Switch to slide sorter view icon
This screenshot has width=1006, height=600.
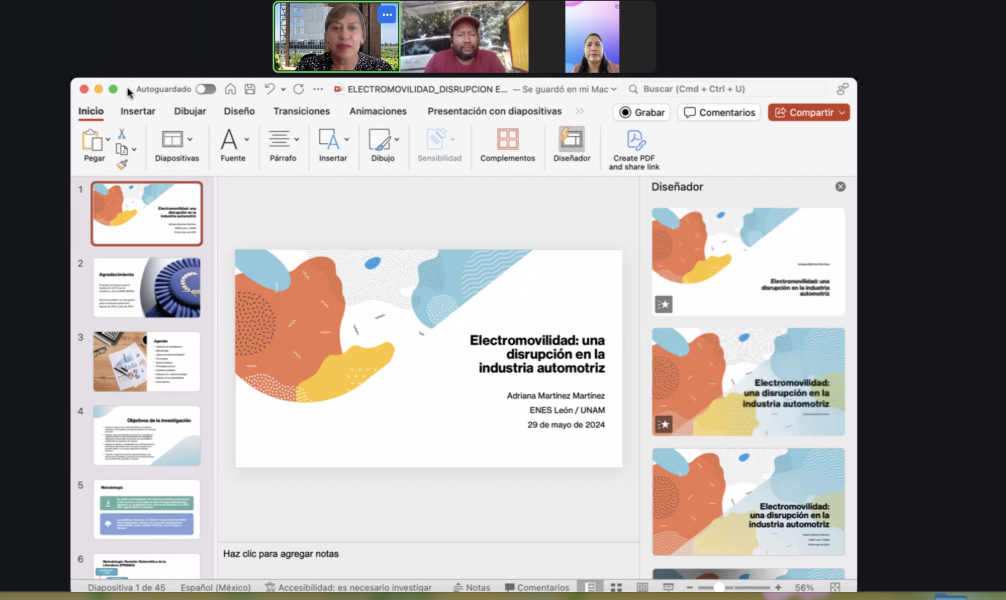[615, 588]
